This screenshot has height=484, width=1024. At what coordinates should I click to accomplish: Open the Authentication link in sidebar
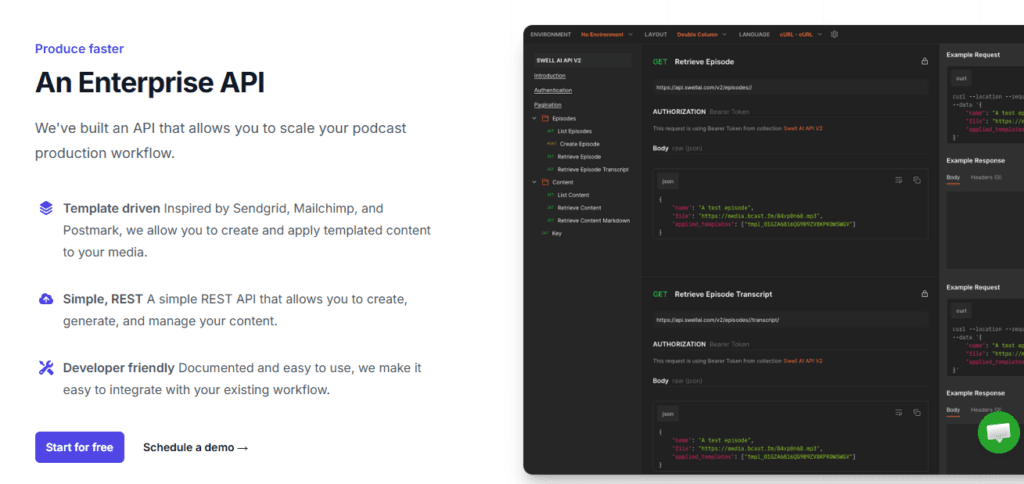[x=553, y=90]
